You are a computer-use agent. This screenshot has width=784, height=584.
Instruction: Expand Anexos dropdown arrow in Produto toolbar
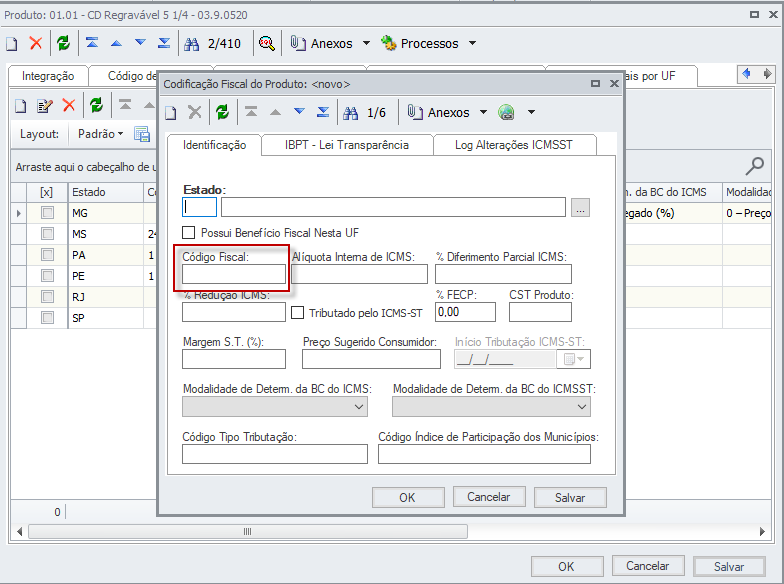[x=366, y=44]
